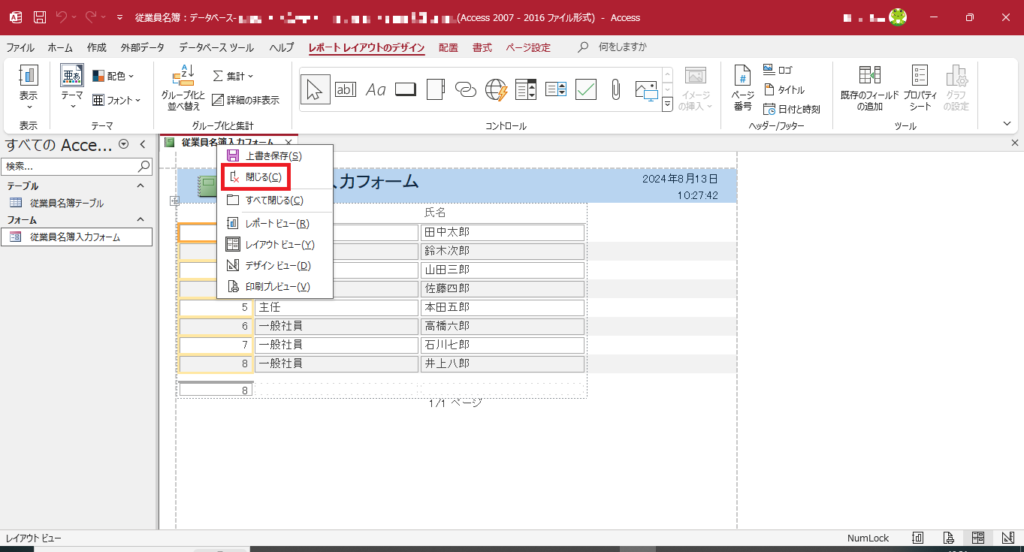
Task: Insert the Attachment paperclip control
Action: (616, 89)
